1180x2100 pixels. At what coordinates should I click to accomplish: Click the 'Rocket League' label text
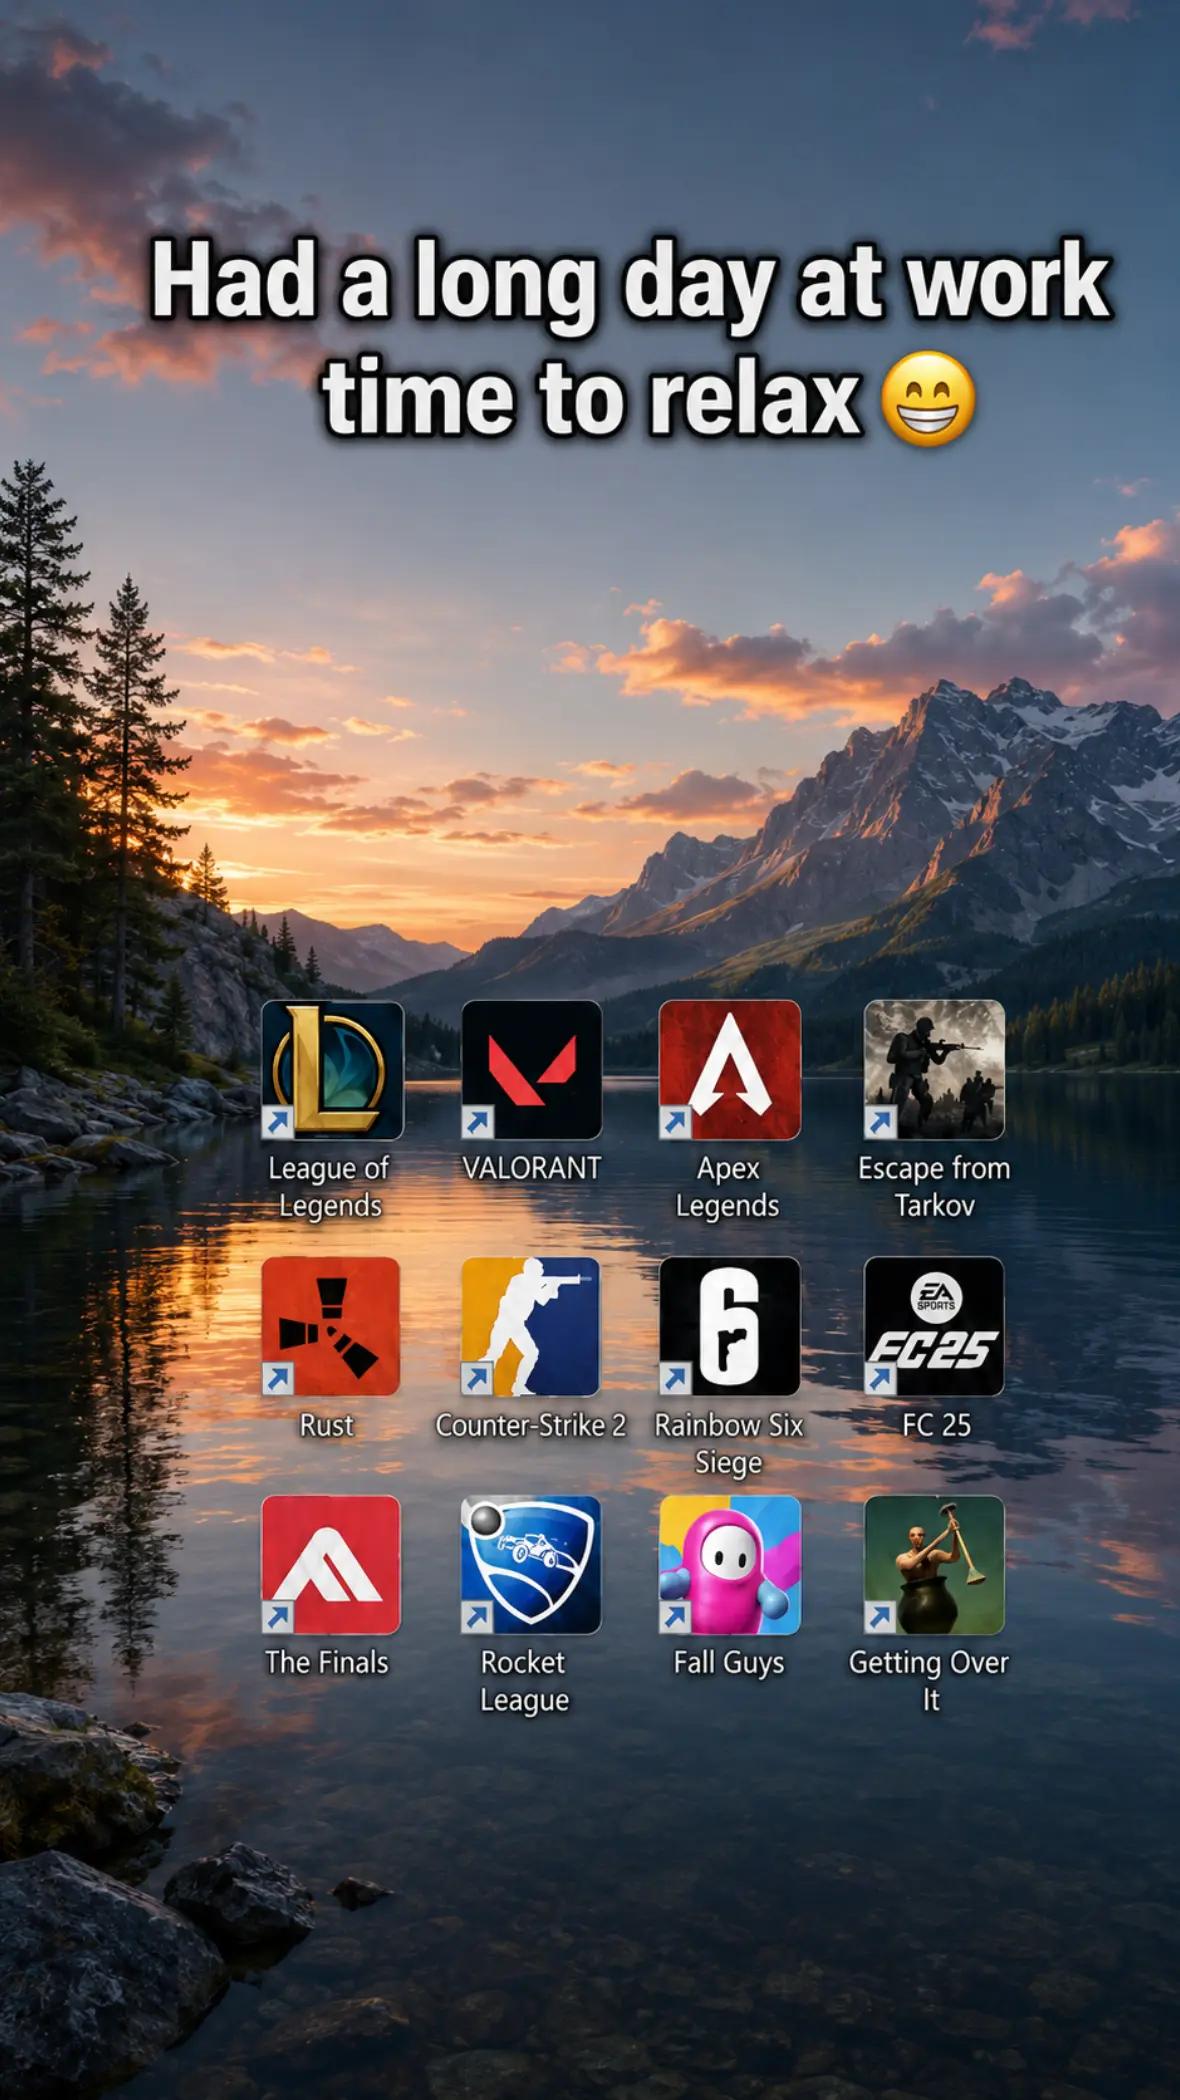point(524,1681)
